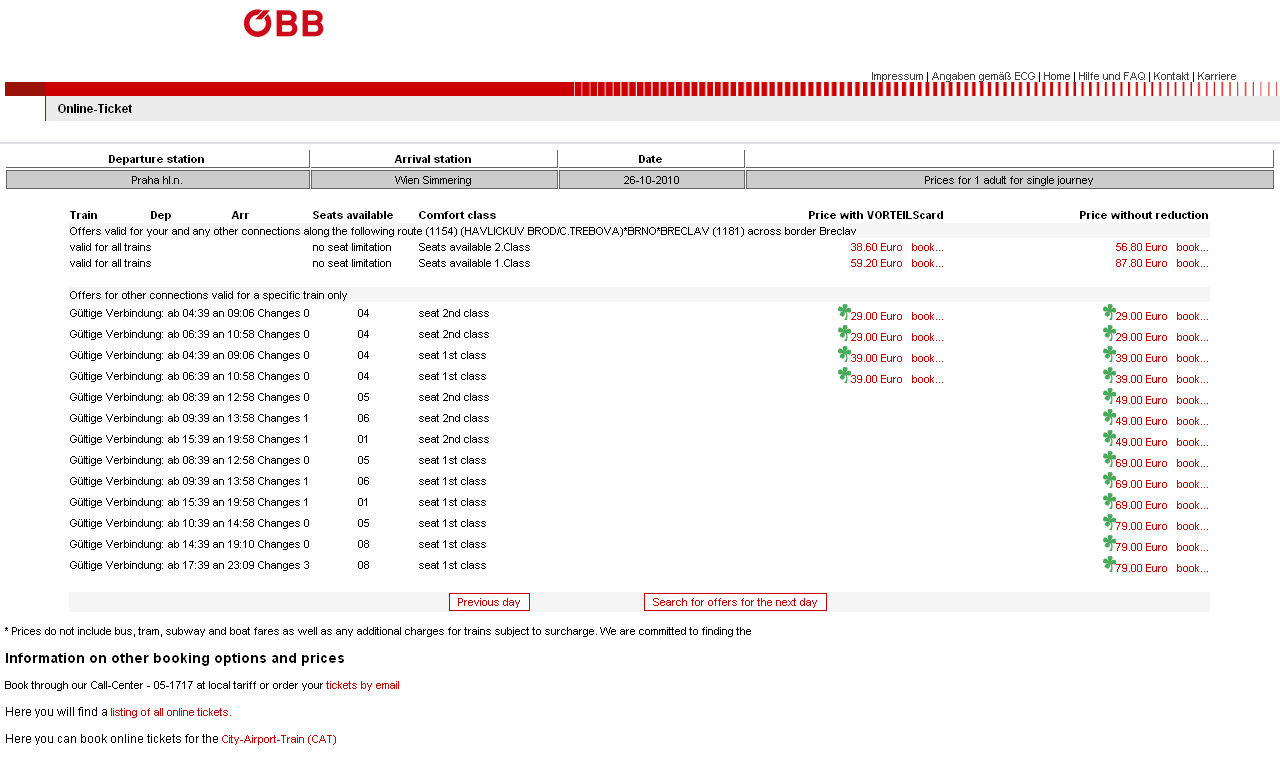Click 'Seats available 2.Class' text
This screenshot has width=1280, height=776.
coord(474,247)
